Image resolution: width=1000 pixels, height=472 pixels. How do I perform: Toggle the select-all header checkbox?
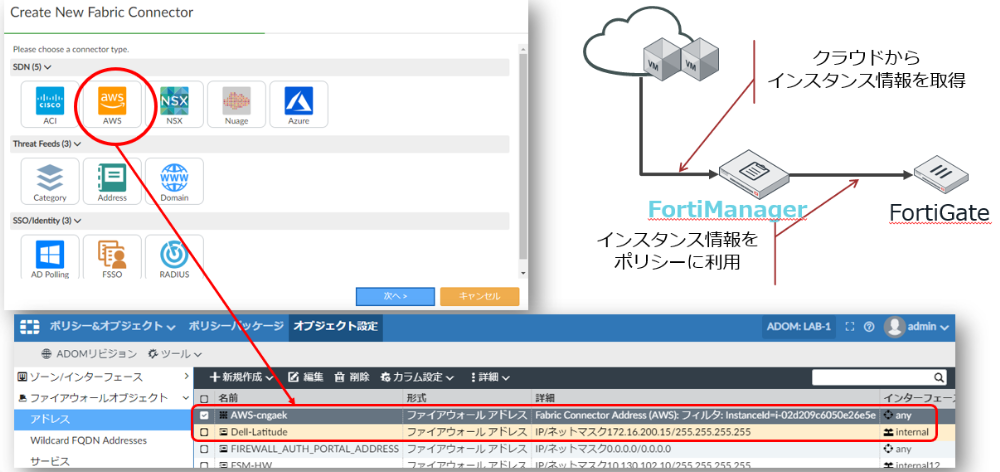tap(205, 398)
